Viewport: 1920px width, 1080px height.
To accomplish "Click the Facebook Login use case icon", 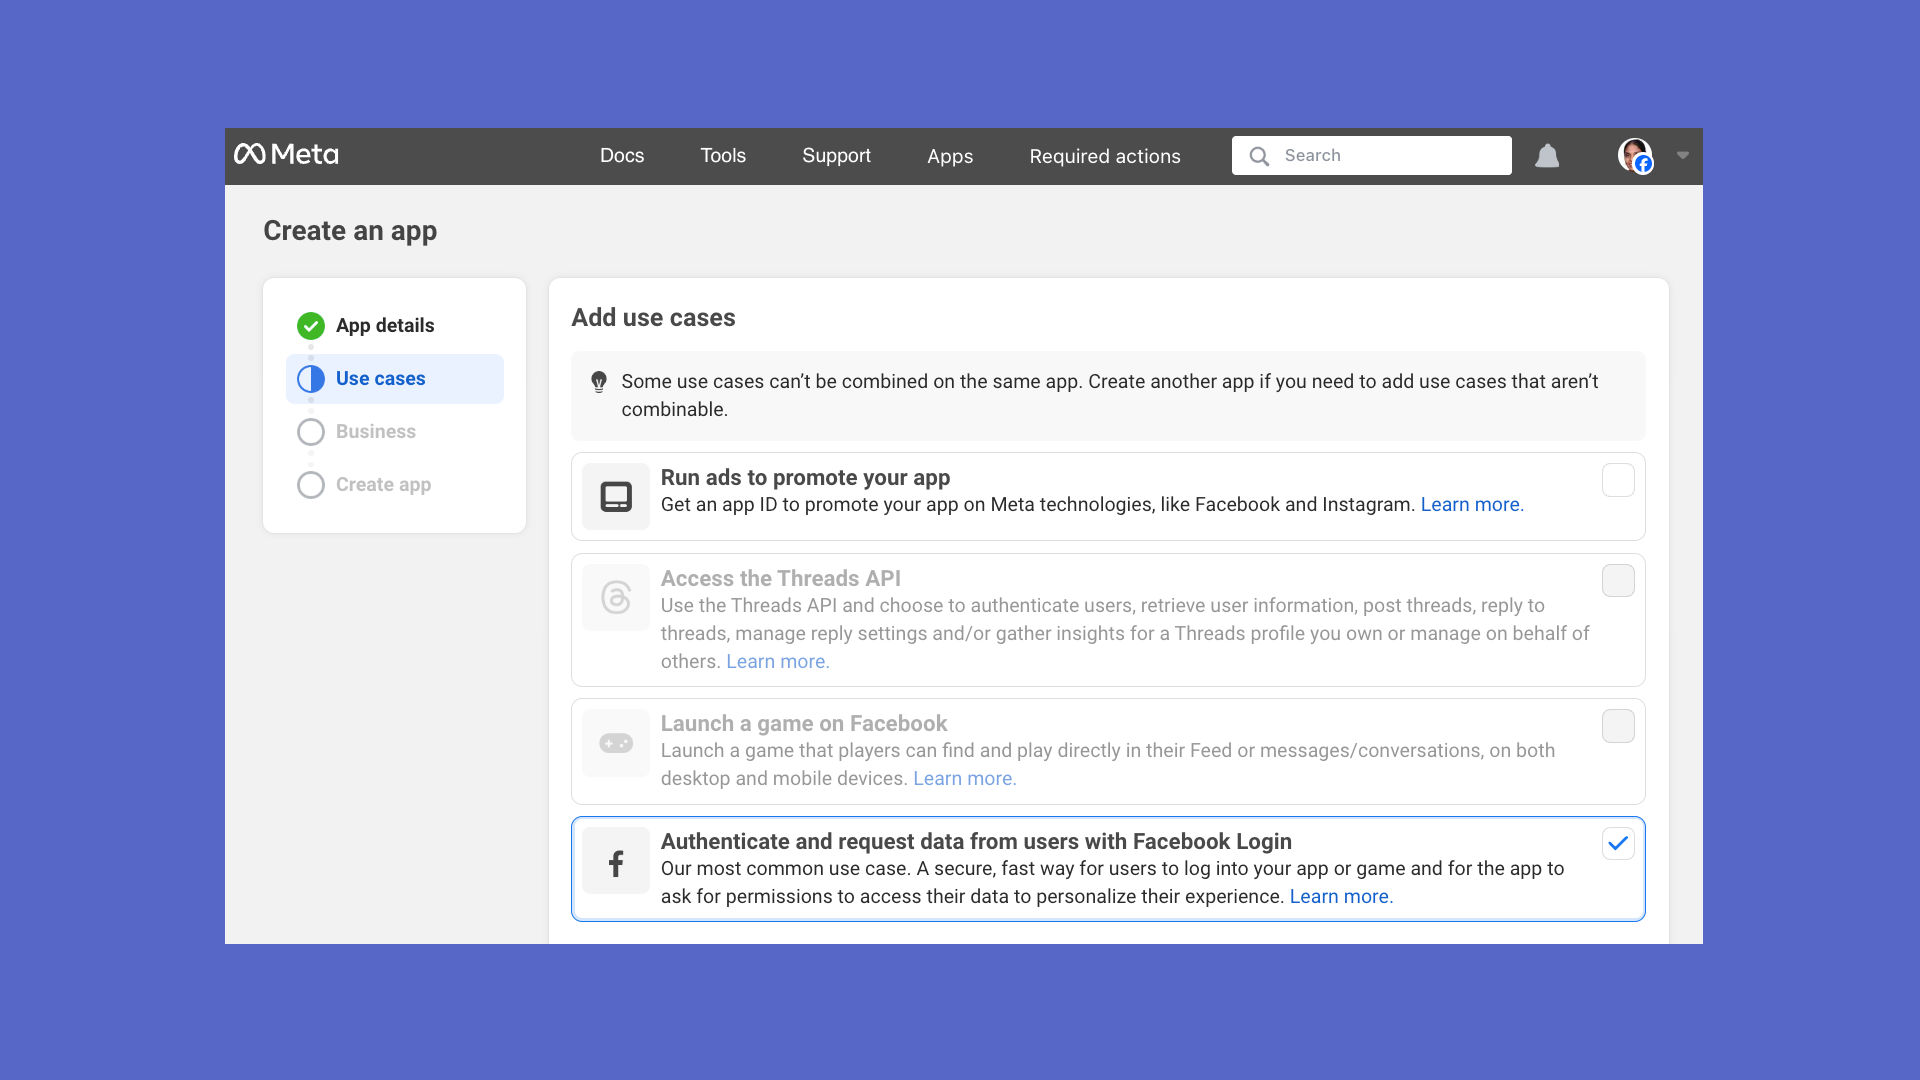I will (x=615, y=861).
